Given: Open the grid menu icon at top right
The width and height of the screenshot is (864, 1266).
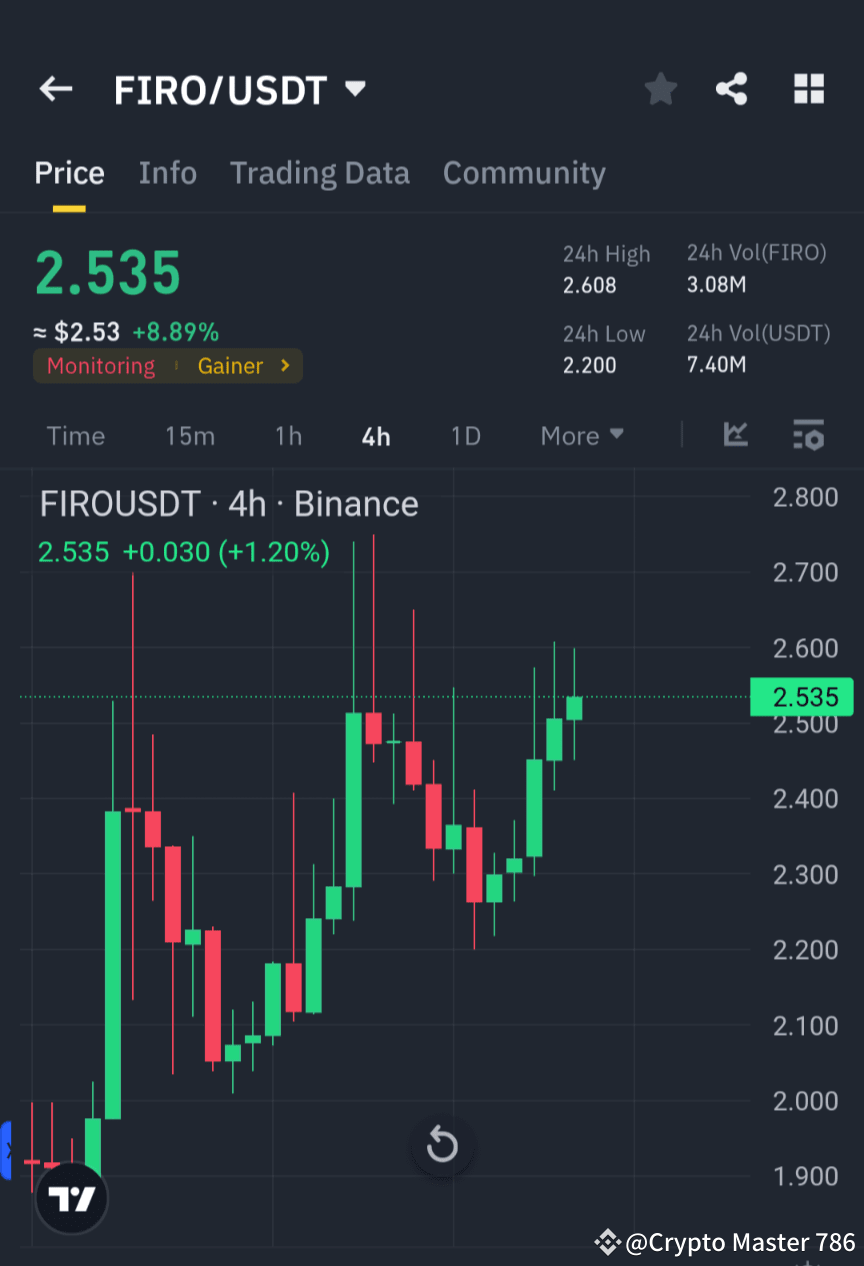Looking at the screenshot, I should click(808, 89).
